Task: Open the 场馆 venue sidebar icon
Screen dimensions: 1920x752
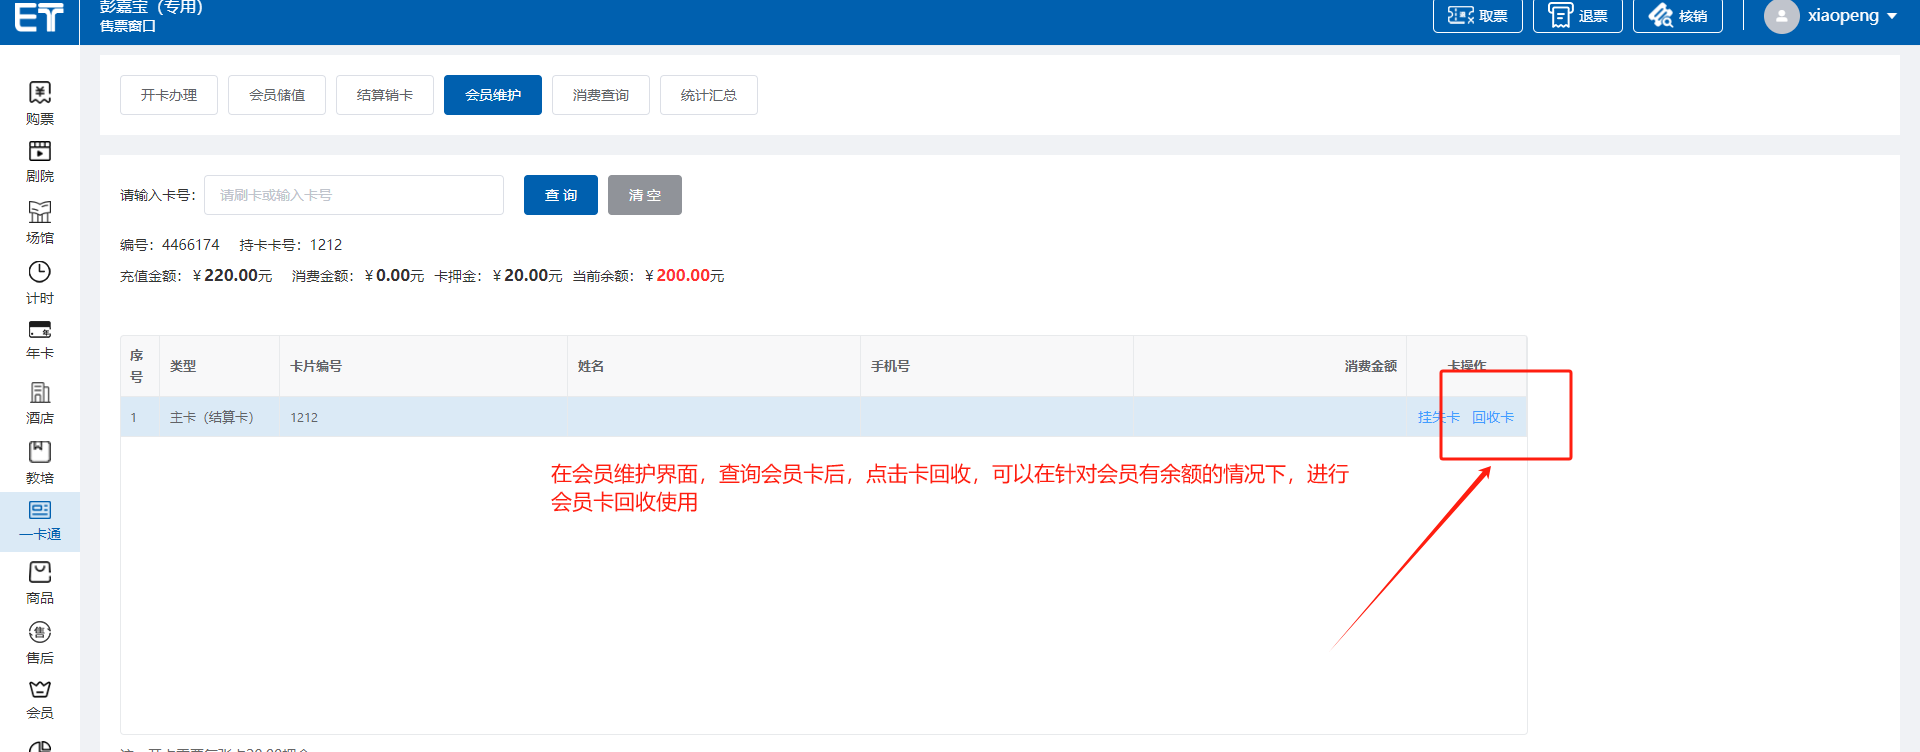Action: point(40,213)
